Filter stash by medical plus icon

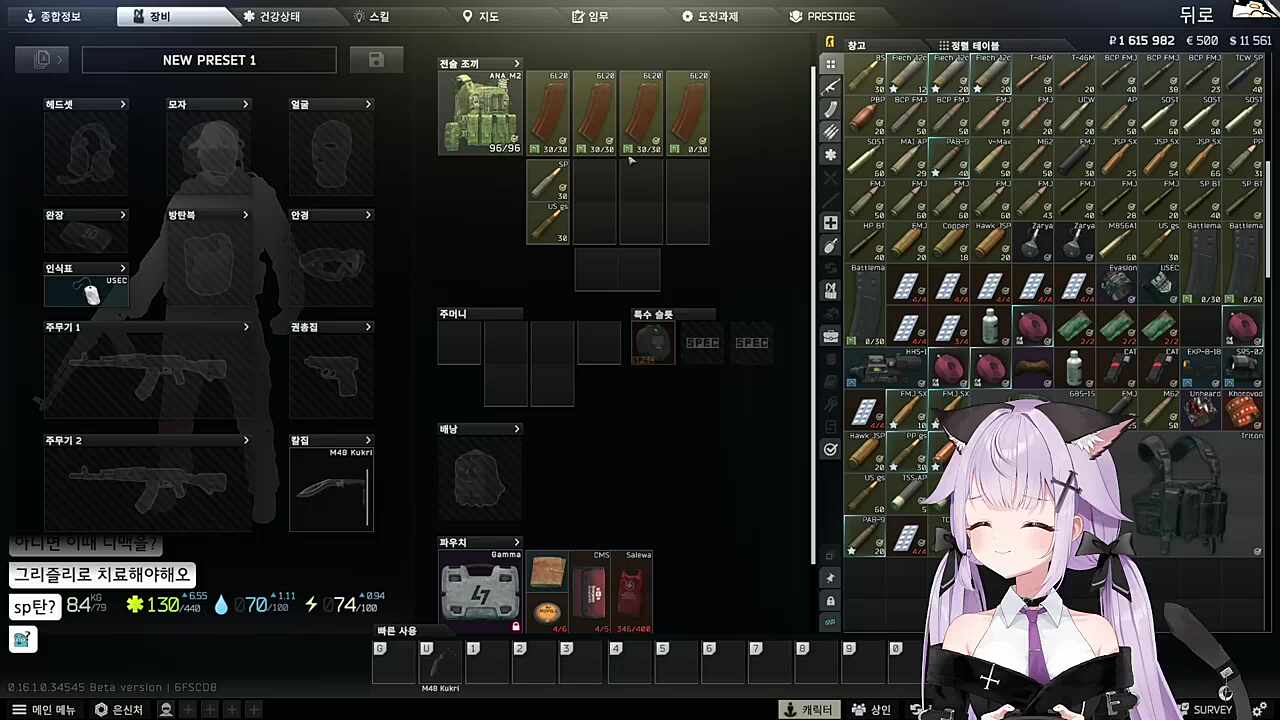click(x=830, y=223)
